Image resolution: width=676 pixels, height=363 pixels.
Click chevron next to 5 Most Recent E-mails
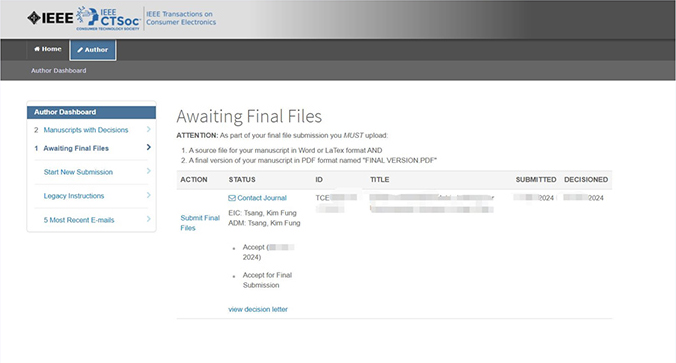148,219
